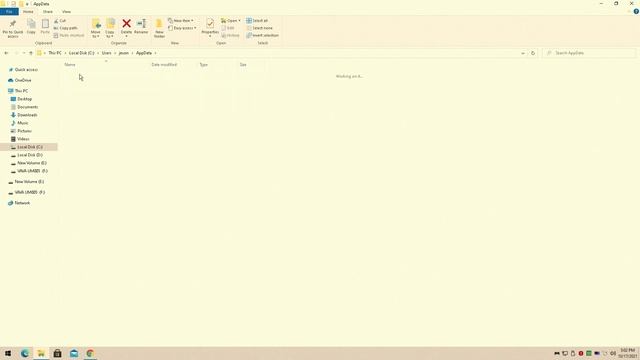This screenshot has width=640, height=360.
Task: Open the Windows Start menu
Action: [x=8, y=353]
